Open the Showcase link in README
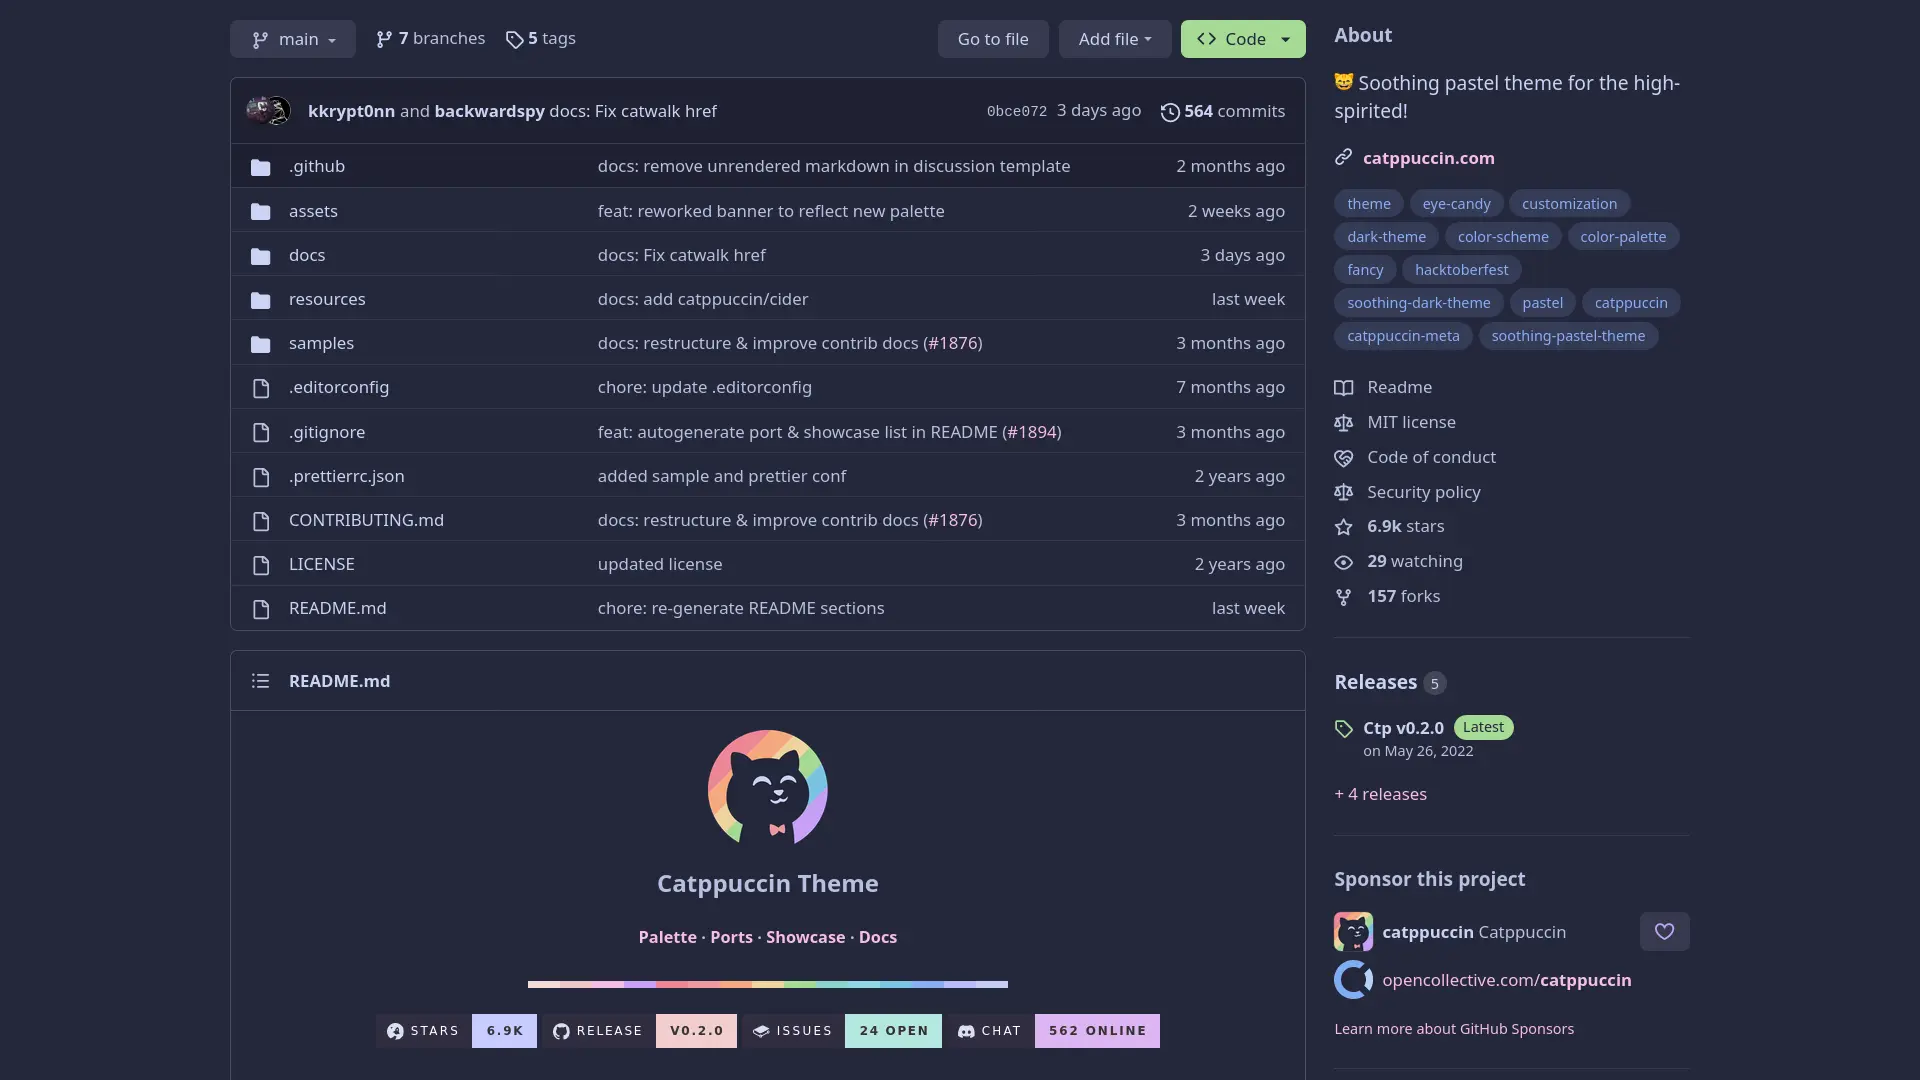 pos(805,937)
